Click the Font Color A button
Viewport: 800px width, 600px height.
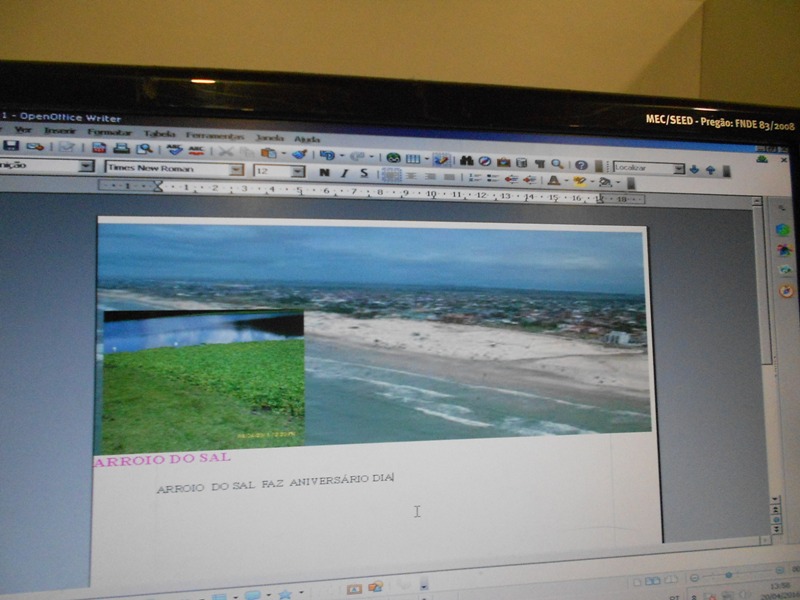[x=554, y=180]
